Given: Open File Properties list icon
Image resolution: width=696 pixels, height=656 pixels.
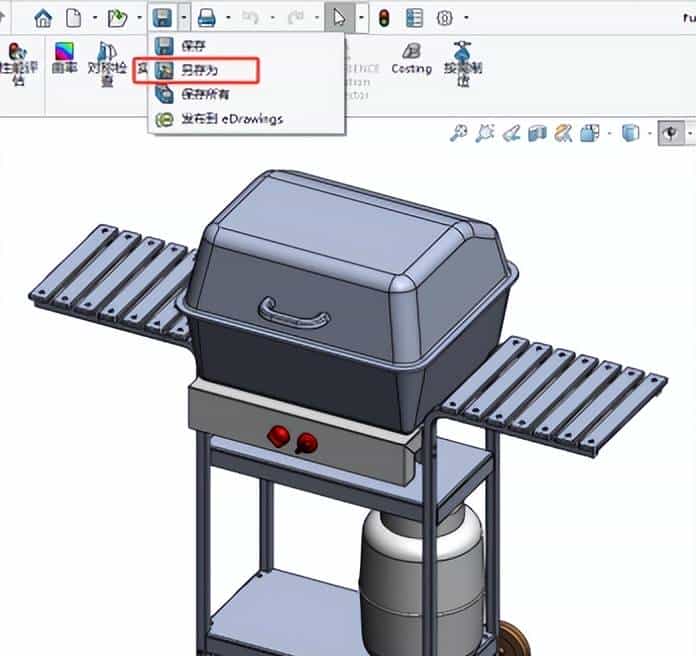Looking at the screenshot, I should [414, 18].
